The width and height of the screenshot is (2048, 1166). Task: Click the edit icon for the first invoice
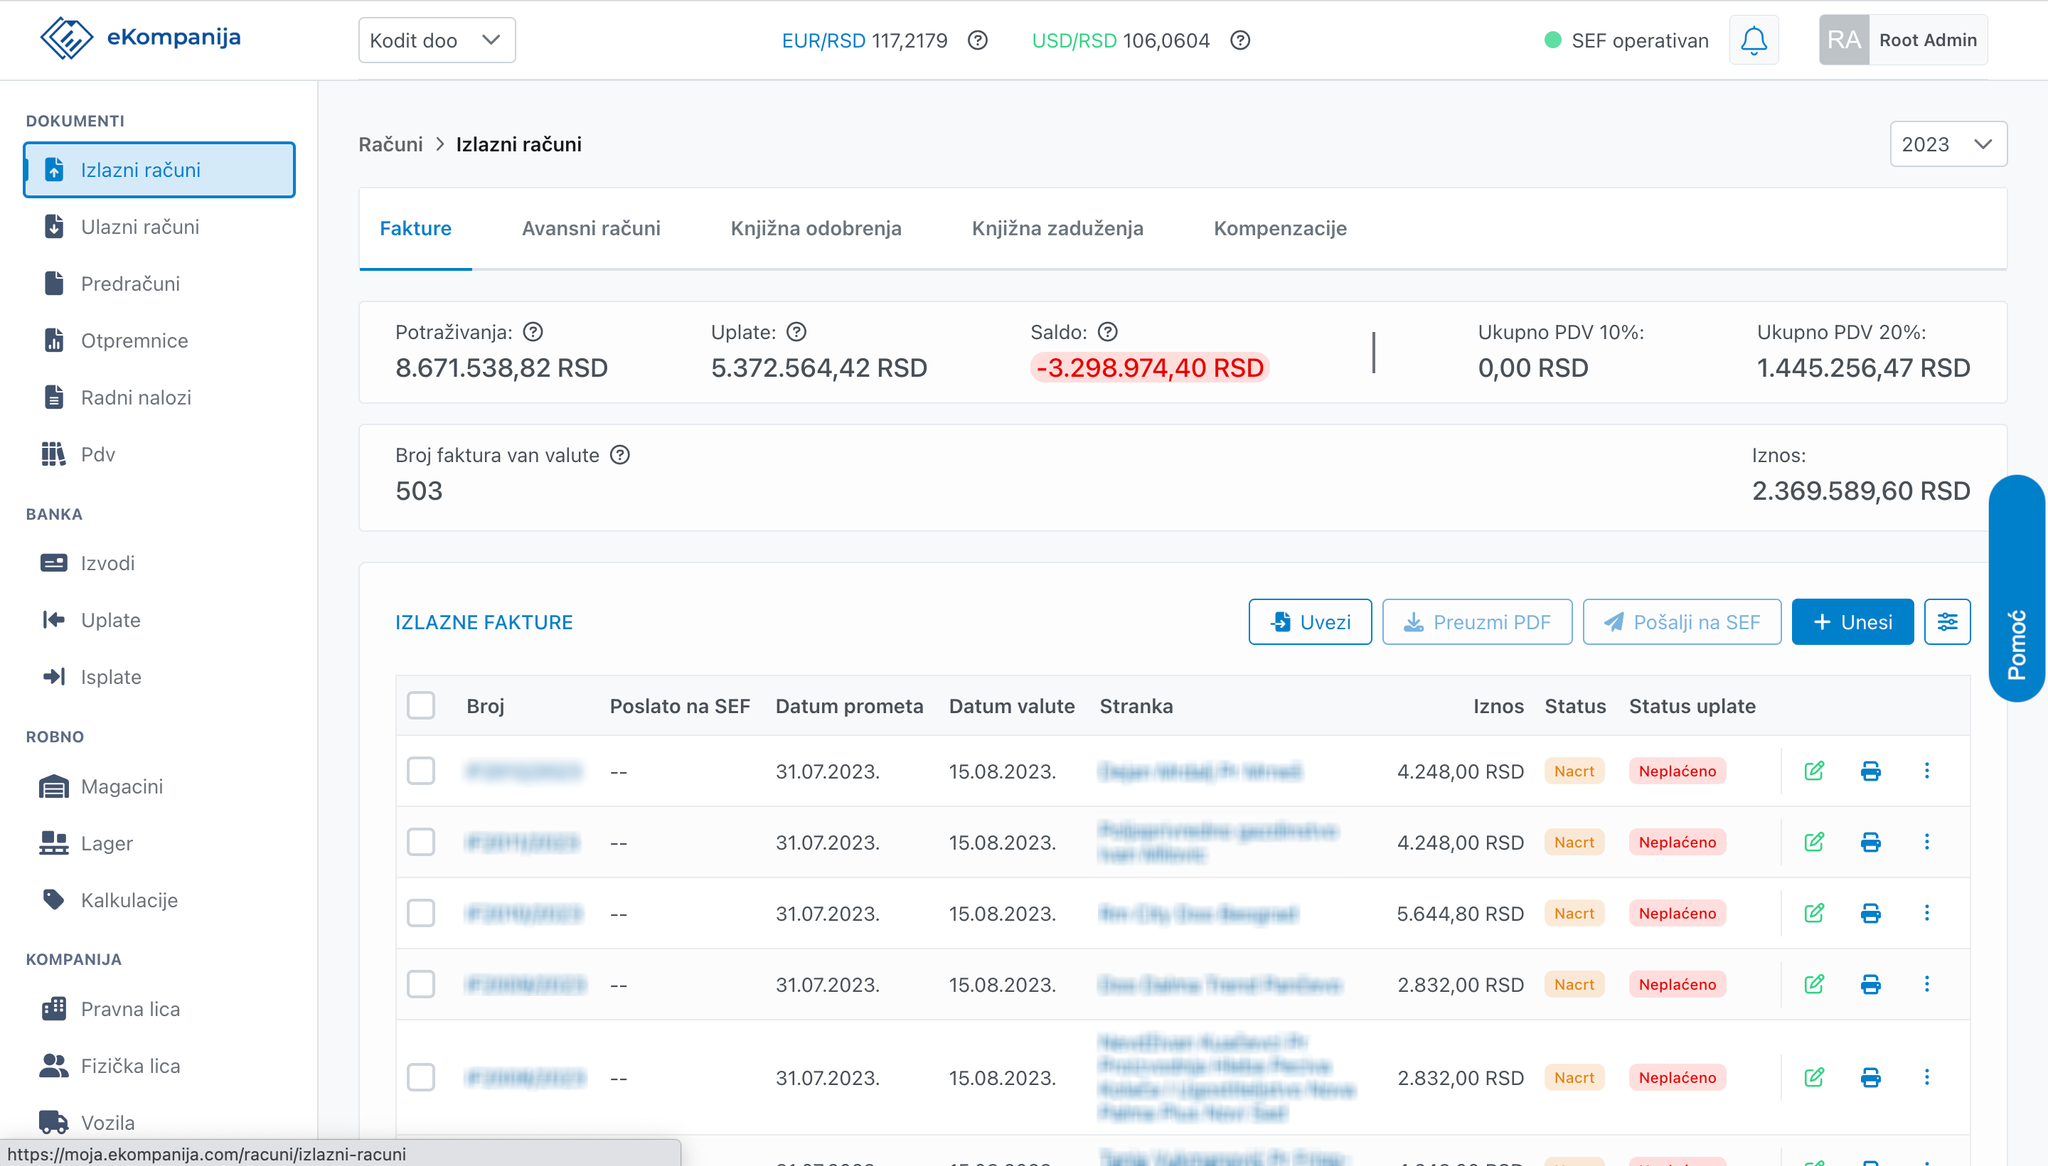tap(1814, 771)
